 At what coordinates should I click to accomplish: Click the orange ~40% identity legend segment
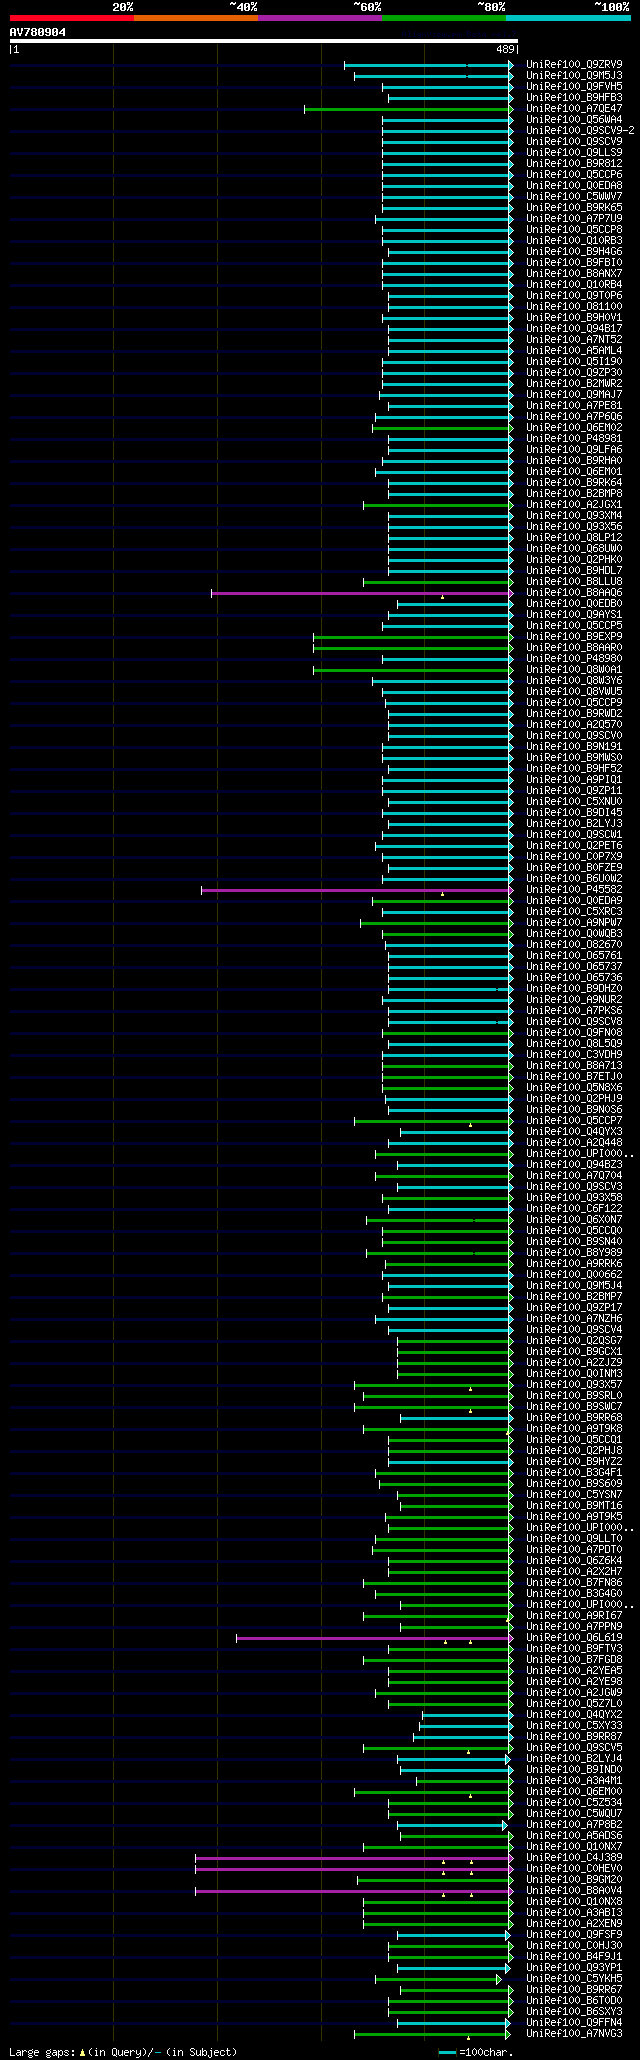(195, 18)
